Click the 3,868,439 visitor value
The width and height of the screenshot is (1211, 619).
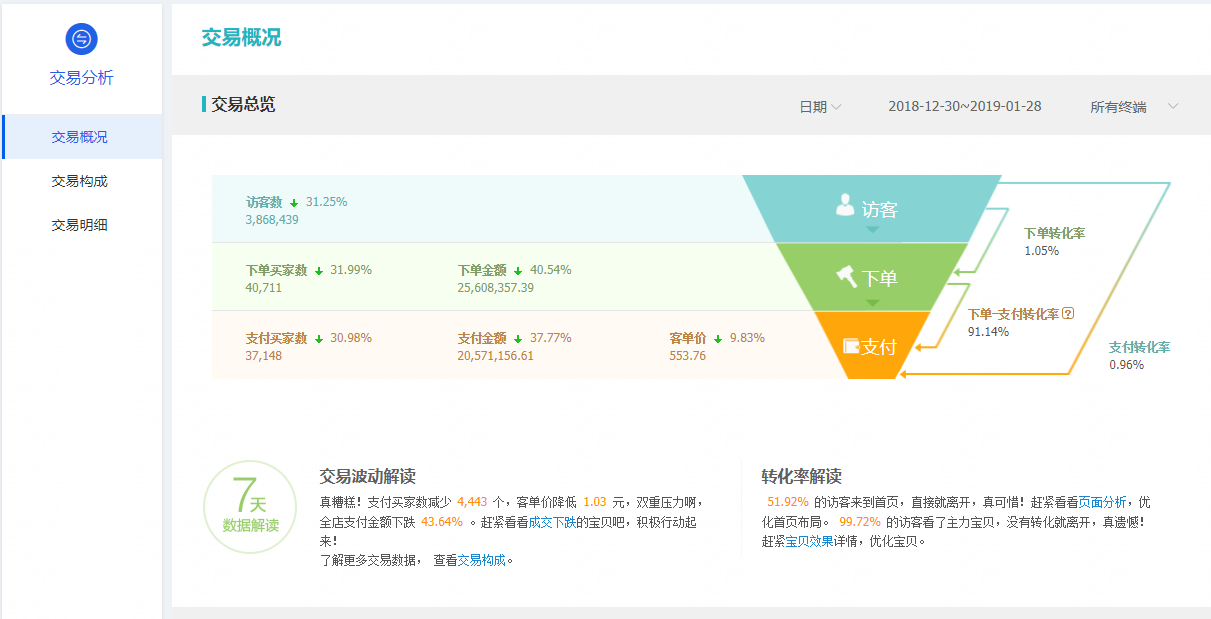pyautogui.click(x=272, y=219)
